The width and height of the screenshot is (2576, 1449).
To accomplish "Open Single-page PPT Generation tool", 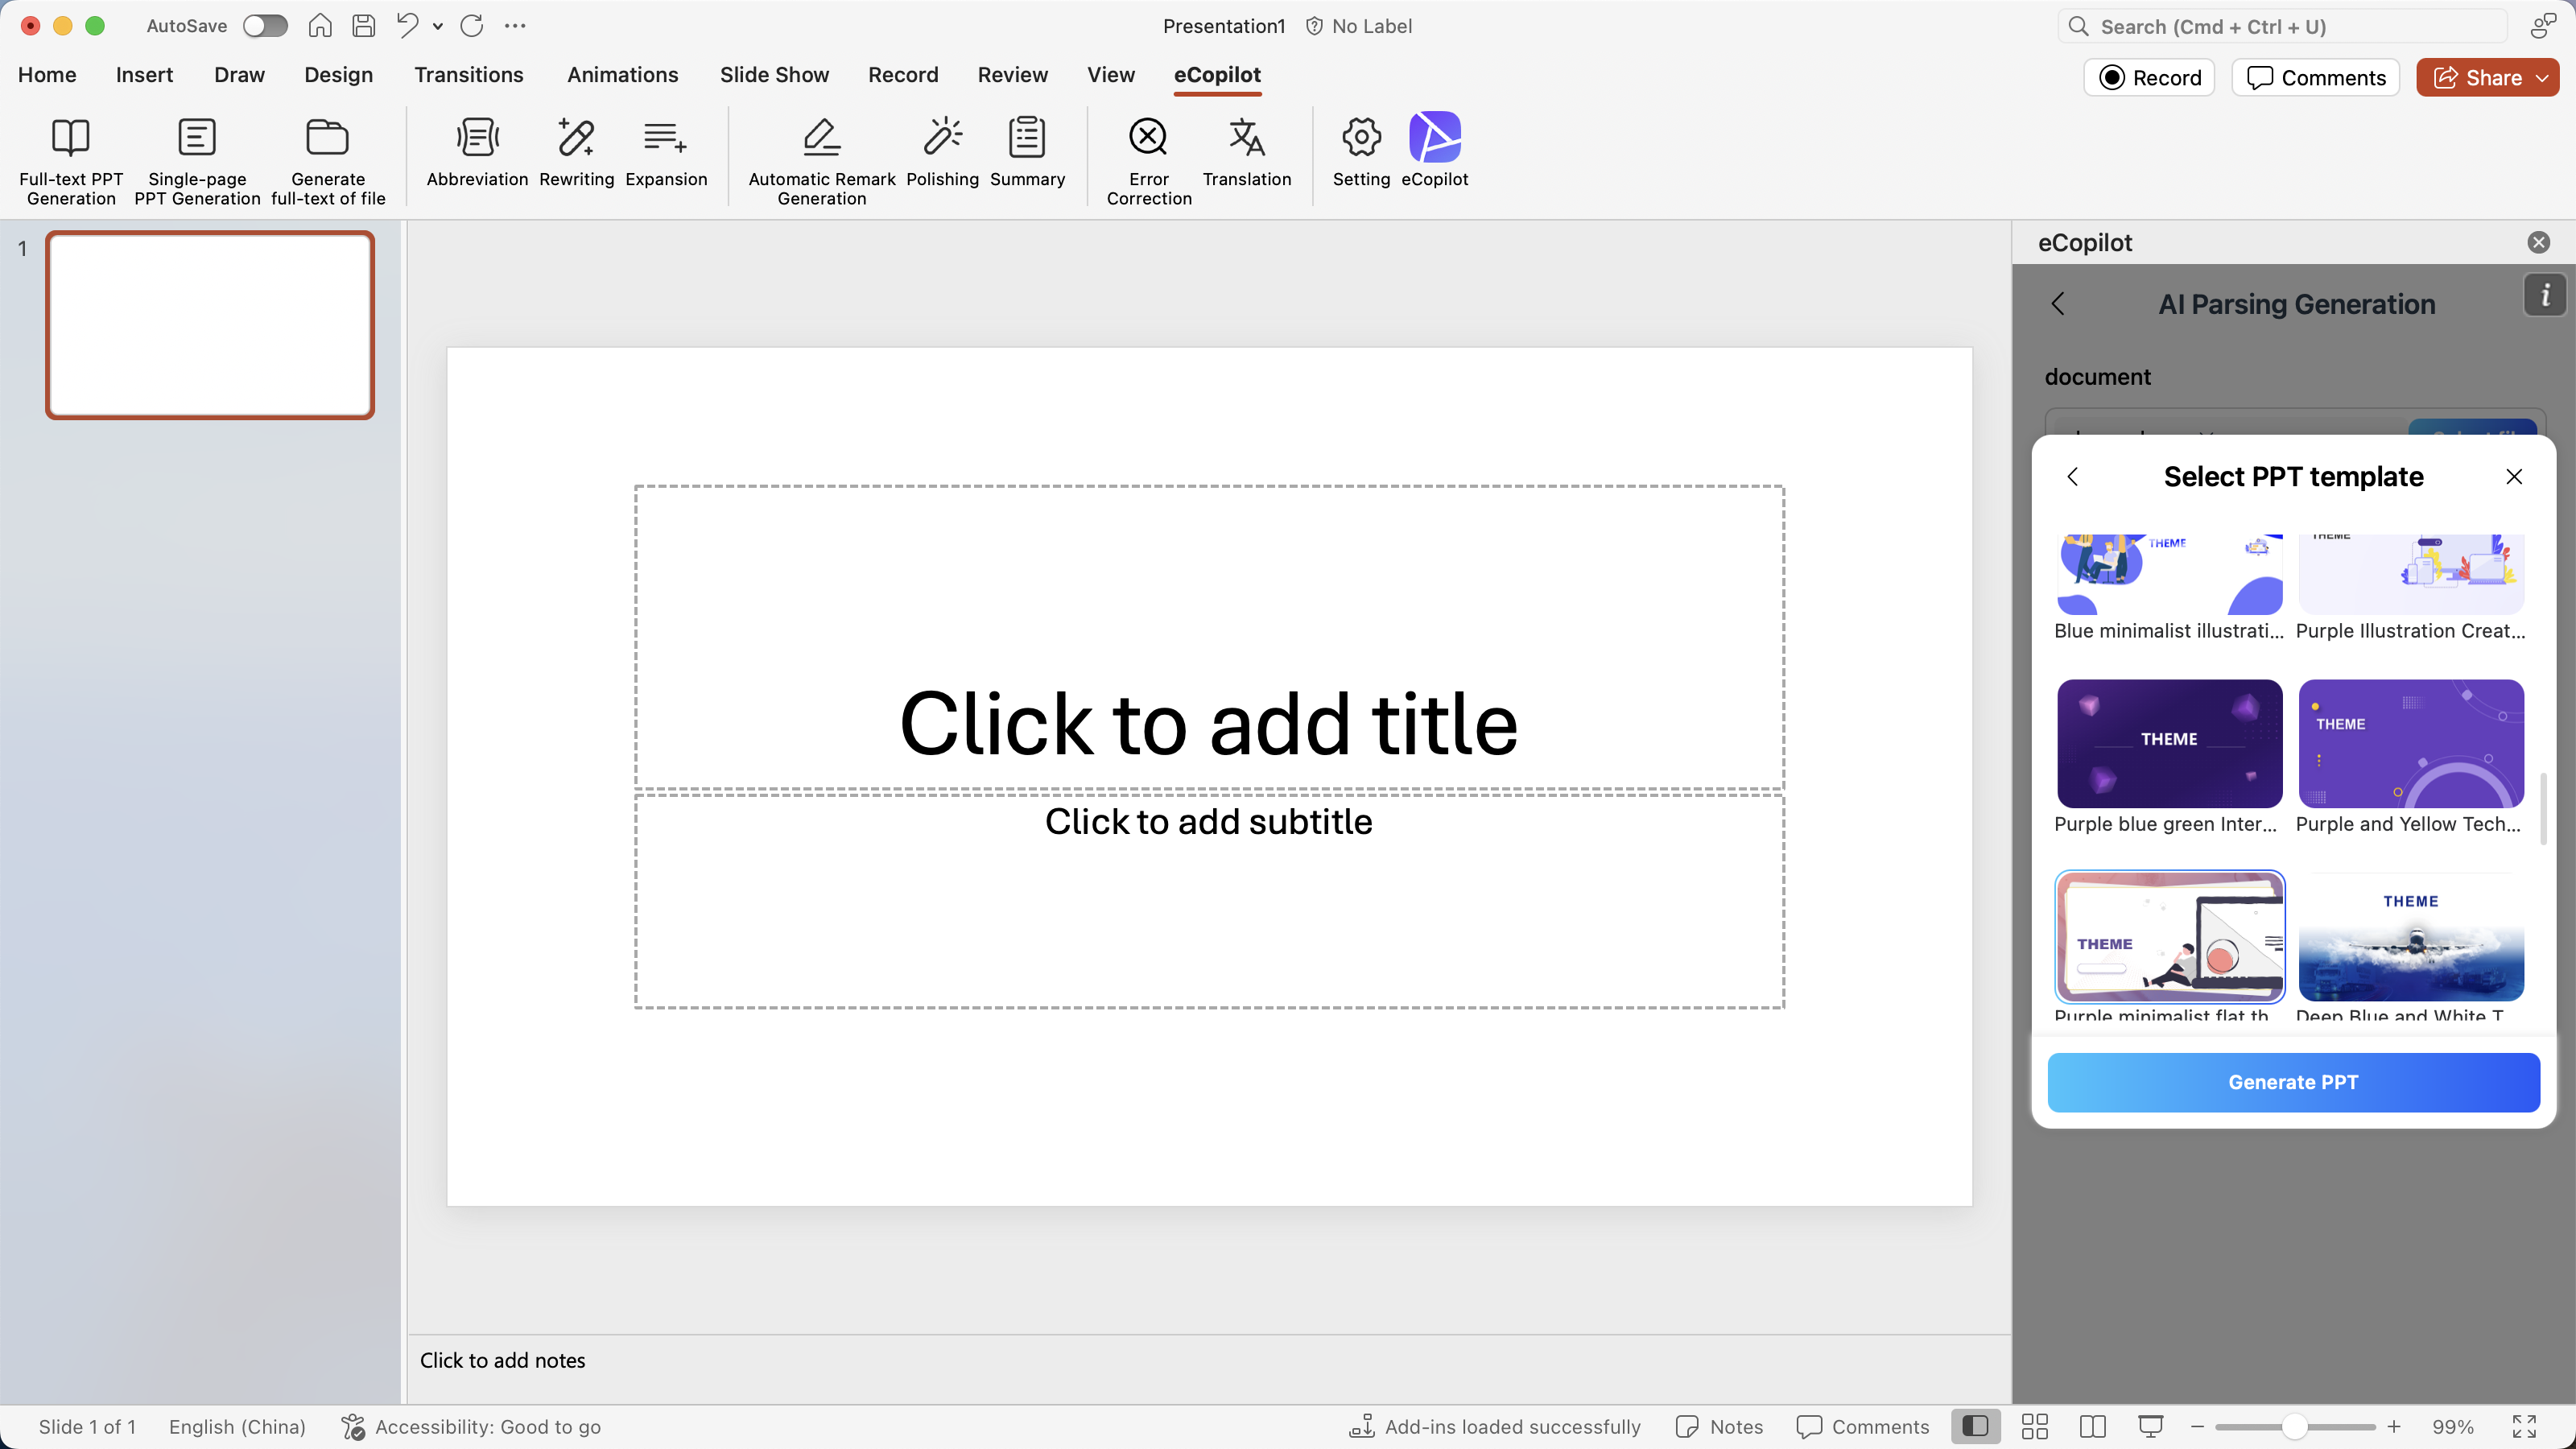I will (x=196, y=138).
